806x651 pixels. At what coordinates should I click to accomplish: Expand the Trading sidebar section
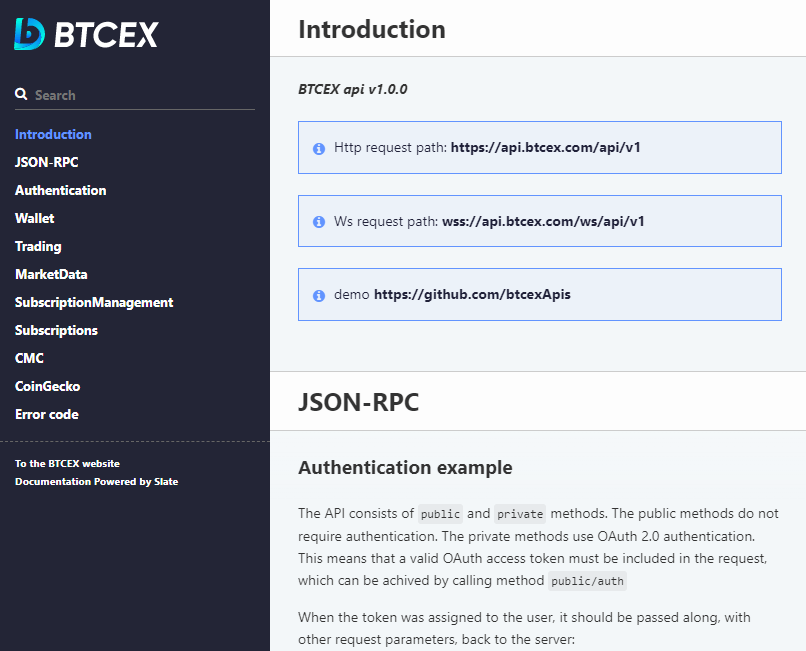coord(38,246)
